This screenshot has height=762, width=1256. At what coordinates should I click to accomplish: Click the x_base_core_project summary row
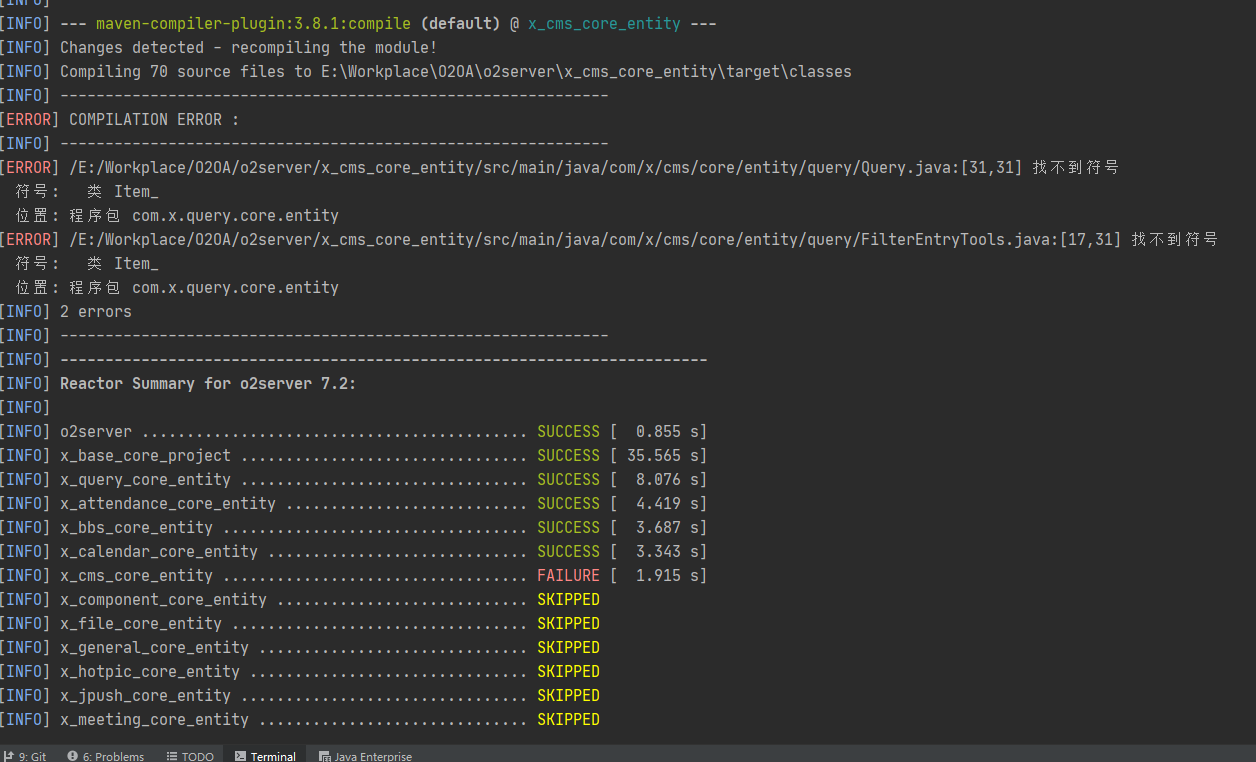[x=145, y=455]
